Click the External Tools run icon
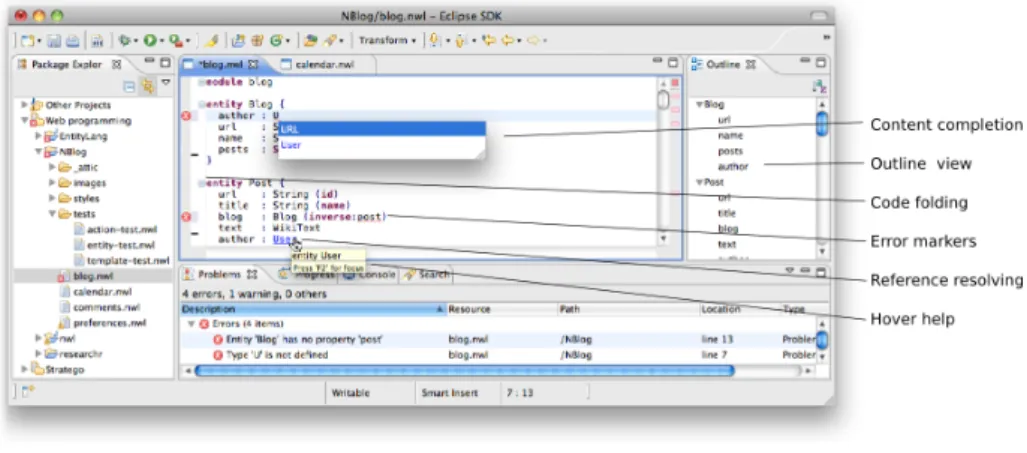Image resolution: width=1027 pixels, height=453 pixels. [175, 41]
